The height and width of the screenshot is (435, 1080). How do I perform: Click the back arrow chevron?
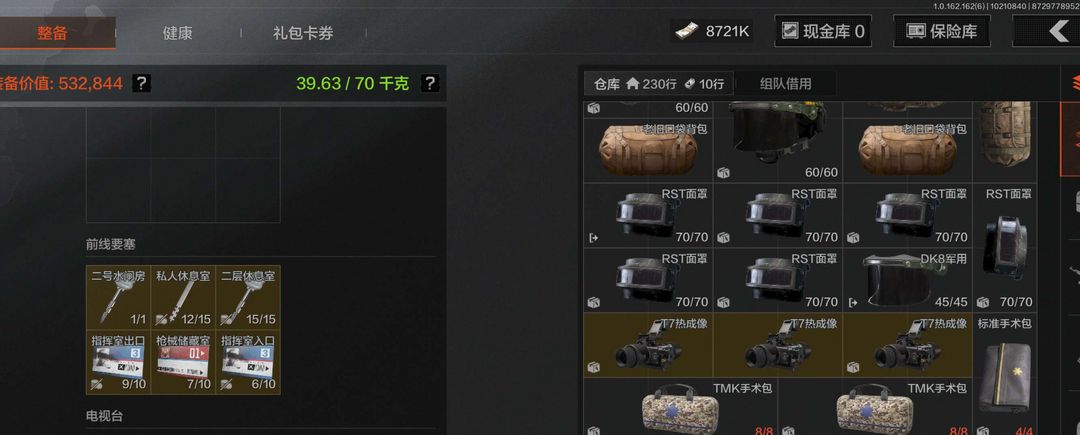coord(1058,31)
